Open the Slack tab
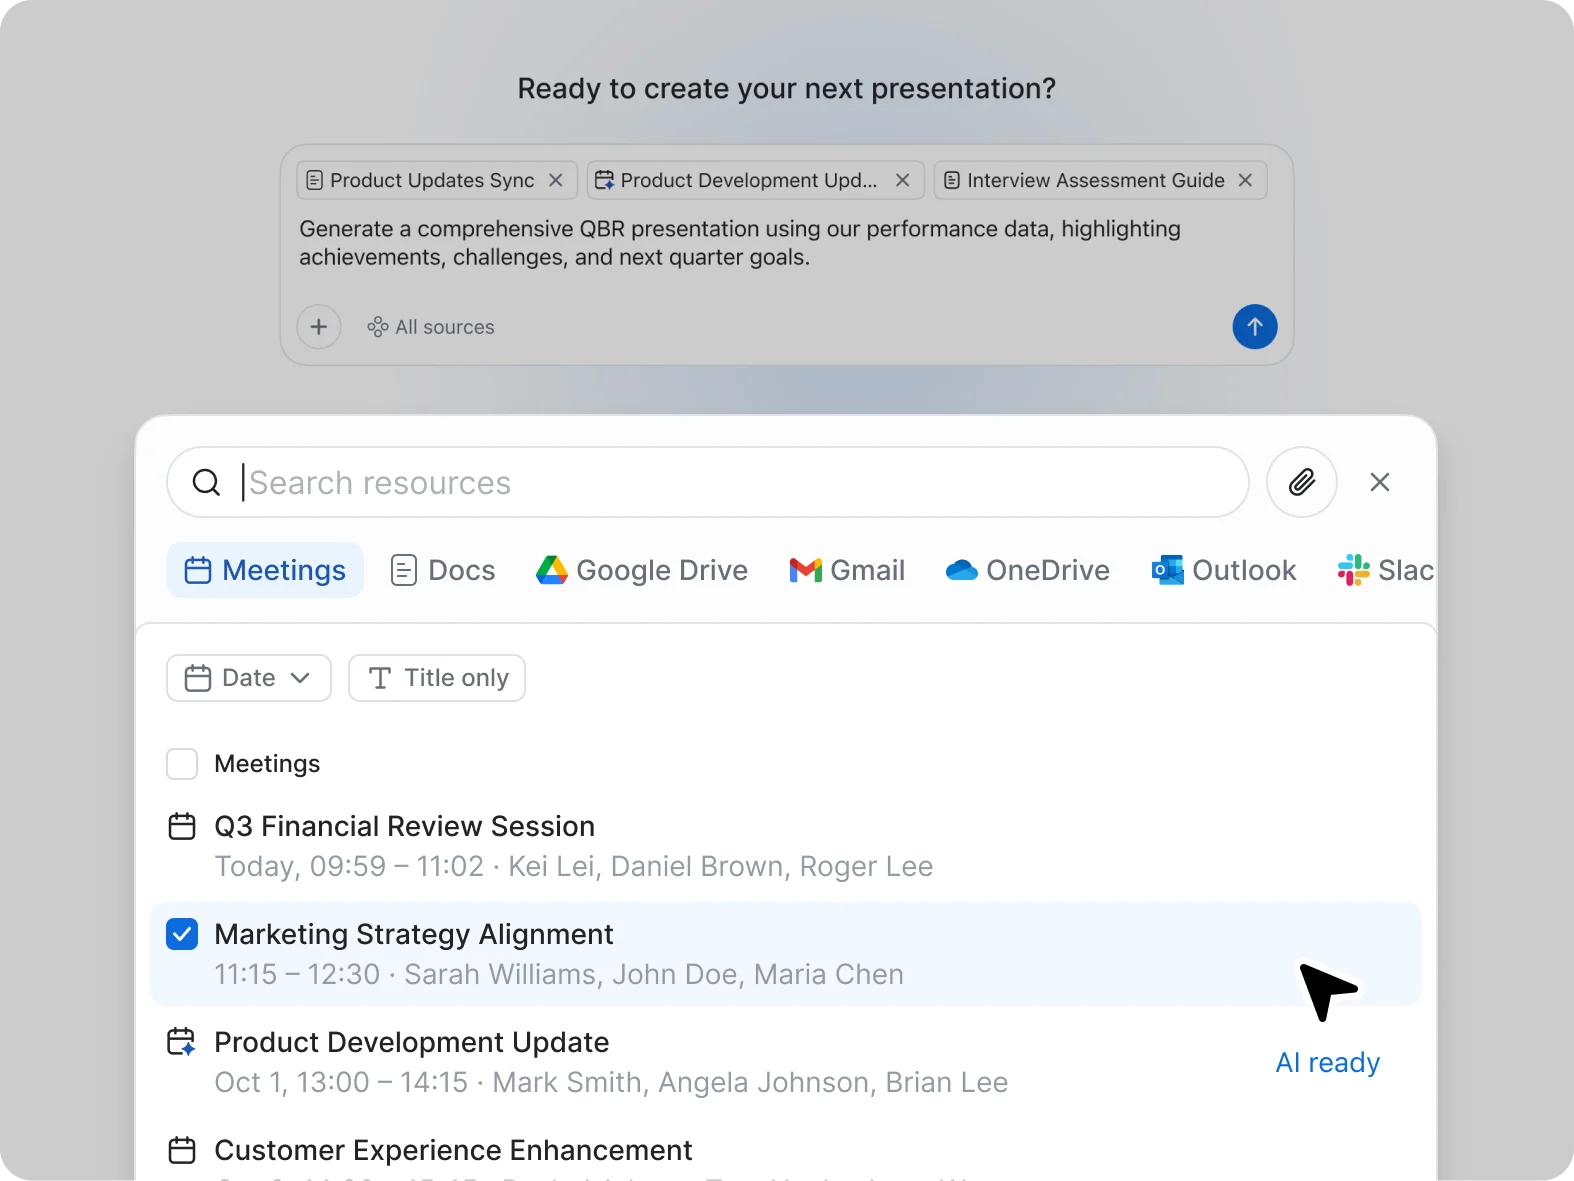Image resolution: width=1574 pixels, height=1181 pixels. point(1385,570)
